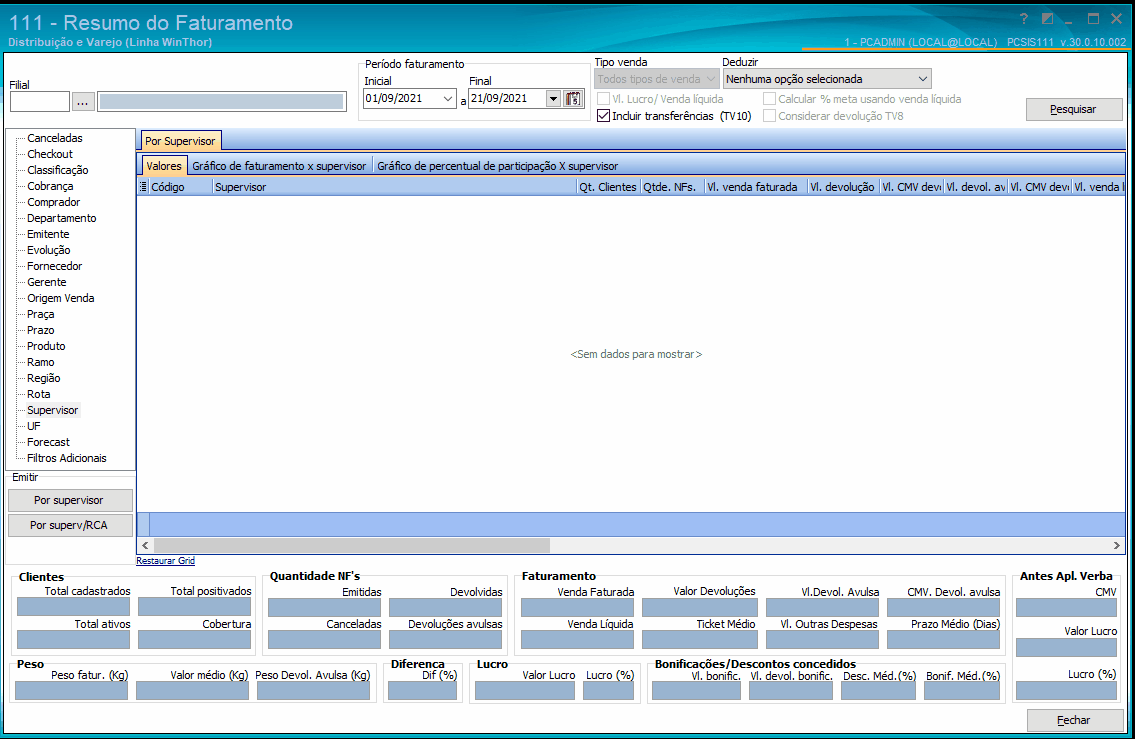The height and width of the screenshot is (739, 1135).
Task: Click the Qtde. NFs. column header
Action: click(x=672, y=187)
